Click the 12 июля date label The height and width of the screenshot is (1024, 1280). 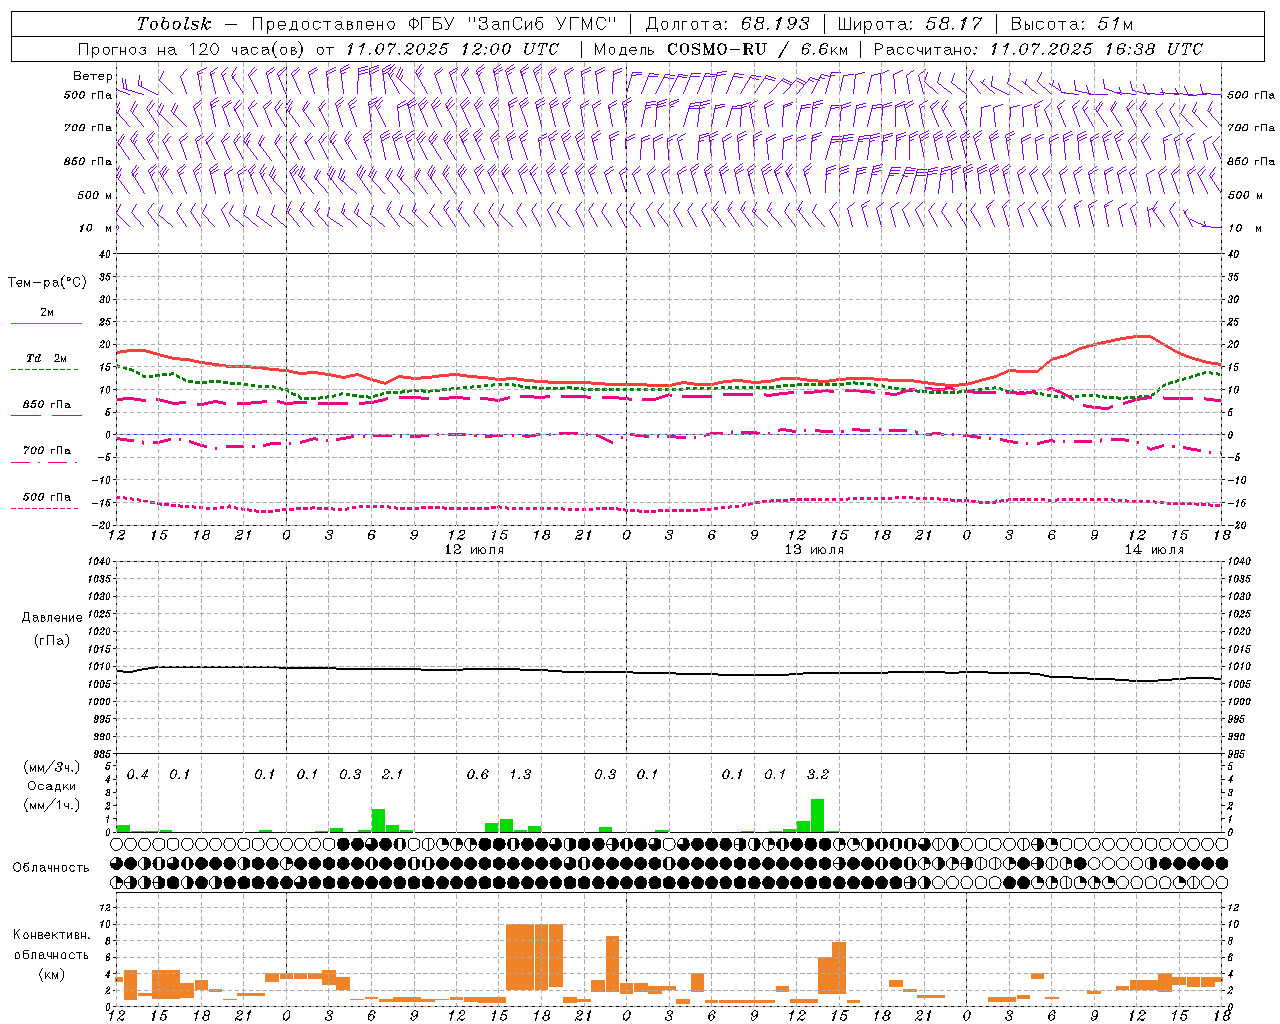pos(474,550)
